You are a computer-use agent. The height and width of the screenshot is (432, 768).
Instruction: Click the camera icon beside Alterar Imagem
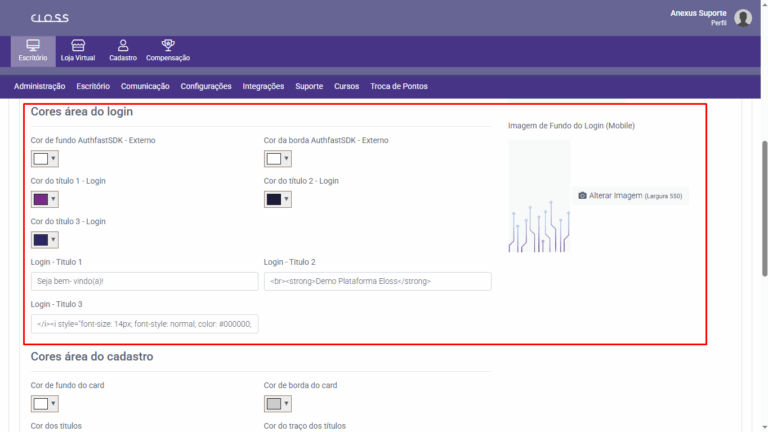(583, 196)
